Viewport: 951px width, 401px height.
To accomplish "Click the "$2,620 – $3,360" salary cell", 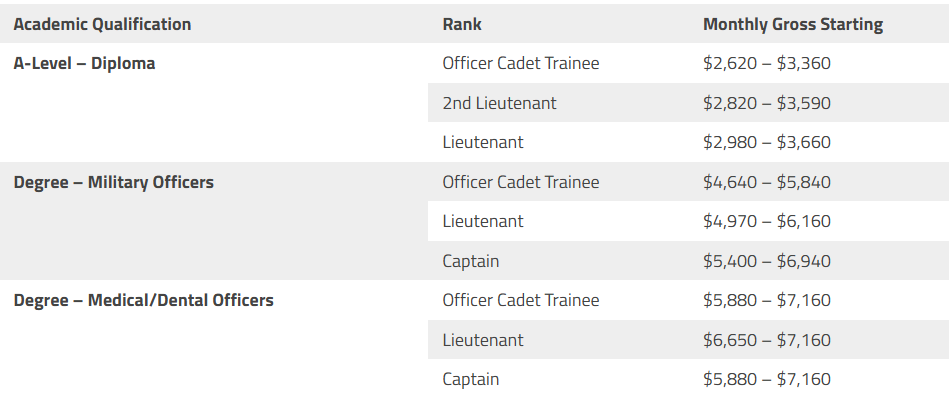I will pyautogui.click(x=767, y=63).
